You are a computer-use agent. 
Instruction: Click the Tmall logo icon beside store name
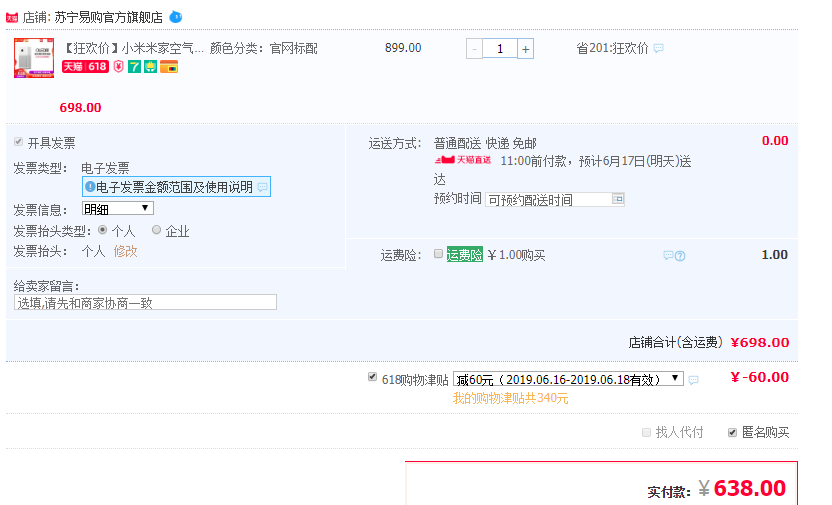(x=12, y=18)
